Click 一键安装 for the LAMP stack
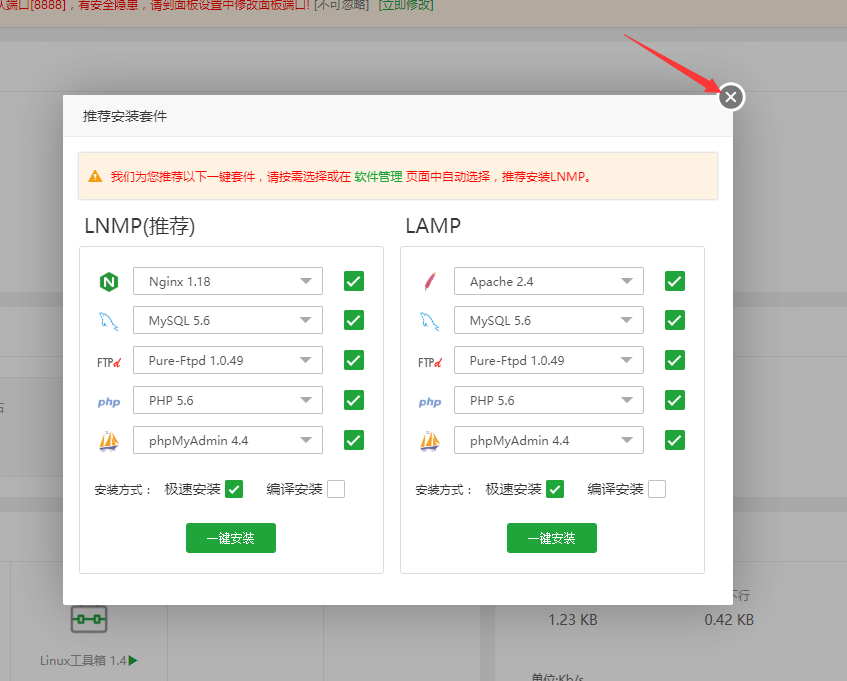Screen dimensions: 847x681 point(551,538)
